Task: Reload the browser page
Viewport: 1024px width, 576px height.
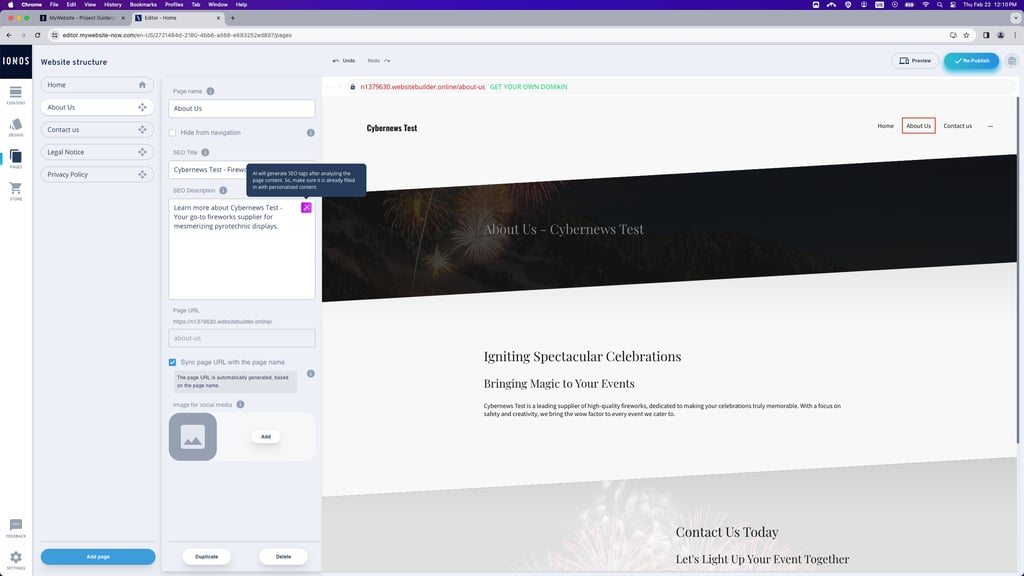Action: point(37,35)
